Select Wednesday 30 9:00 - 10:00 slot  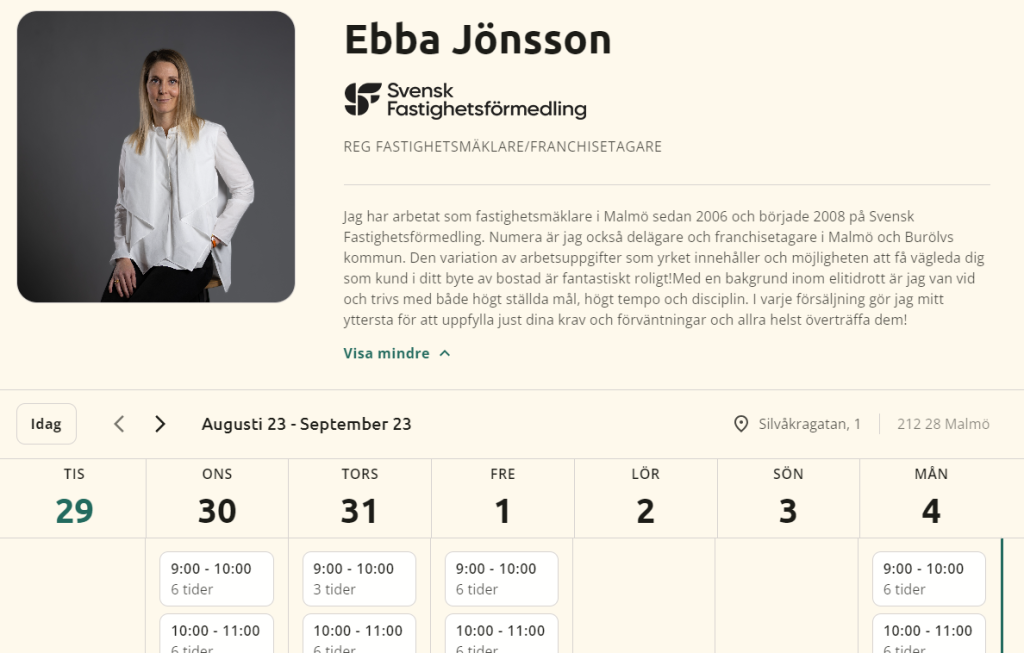[x=217, y=579]
